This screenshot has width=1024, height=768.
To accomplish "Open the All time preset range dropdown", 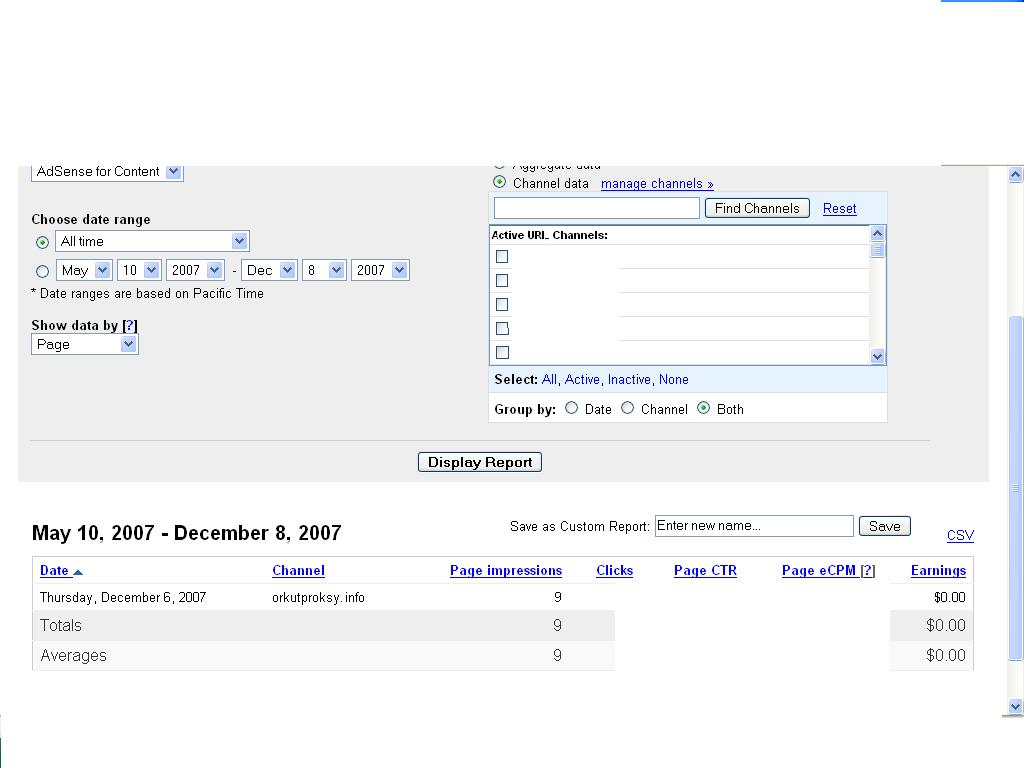I will (152, 241).
